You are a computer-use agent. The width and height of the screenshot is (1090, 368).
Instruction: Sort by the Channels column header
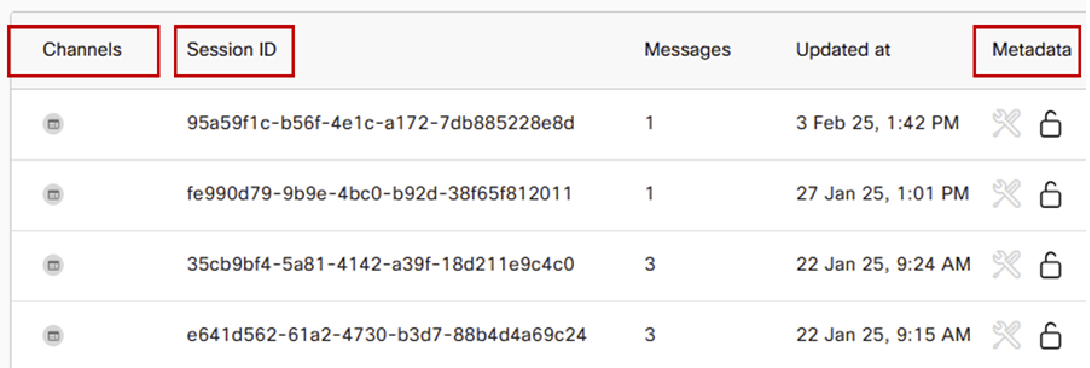click(83, 50)
